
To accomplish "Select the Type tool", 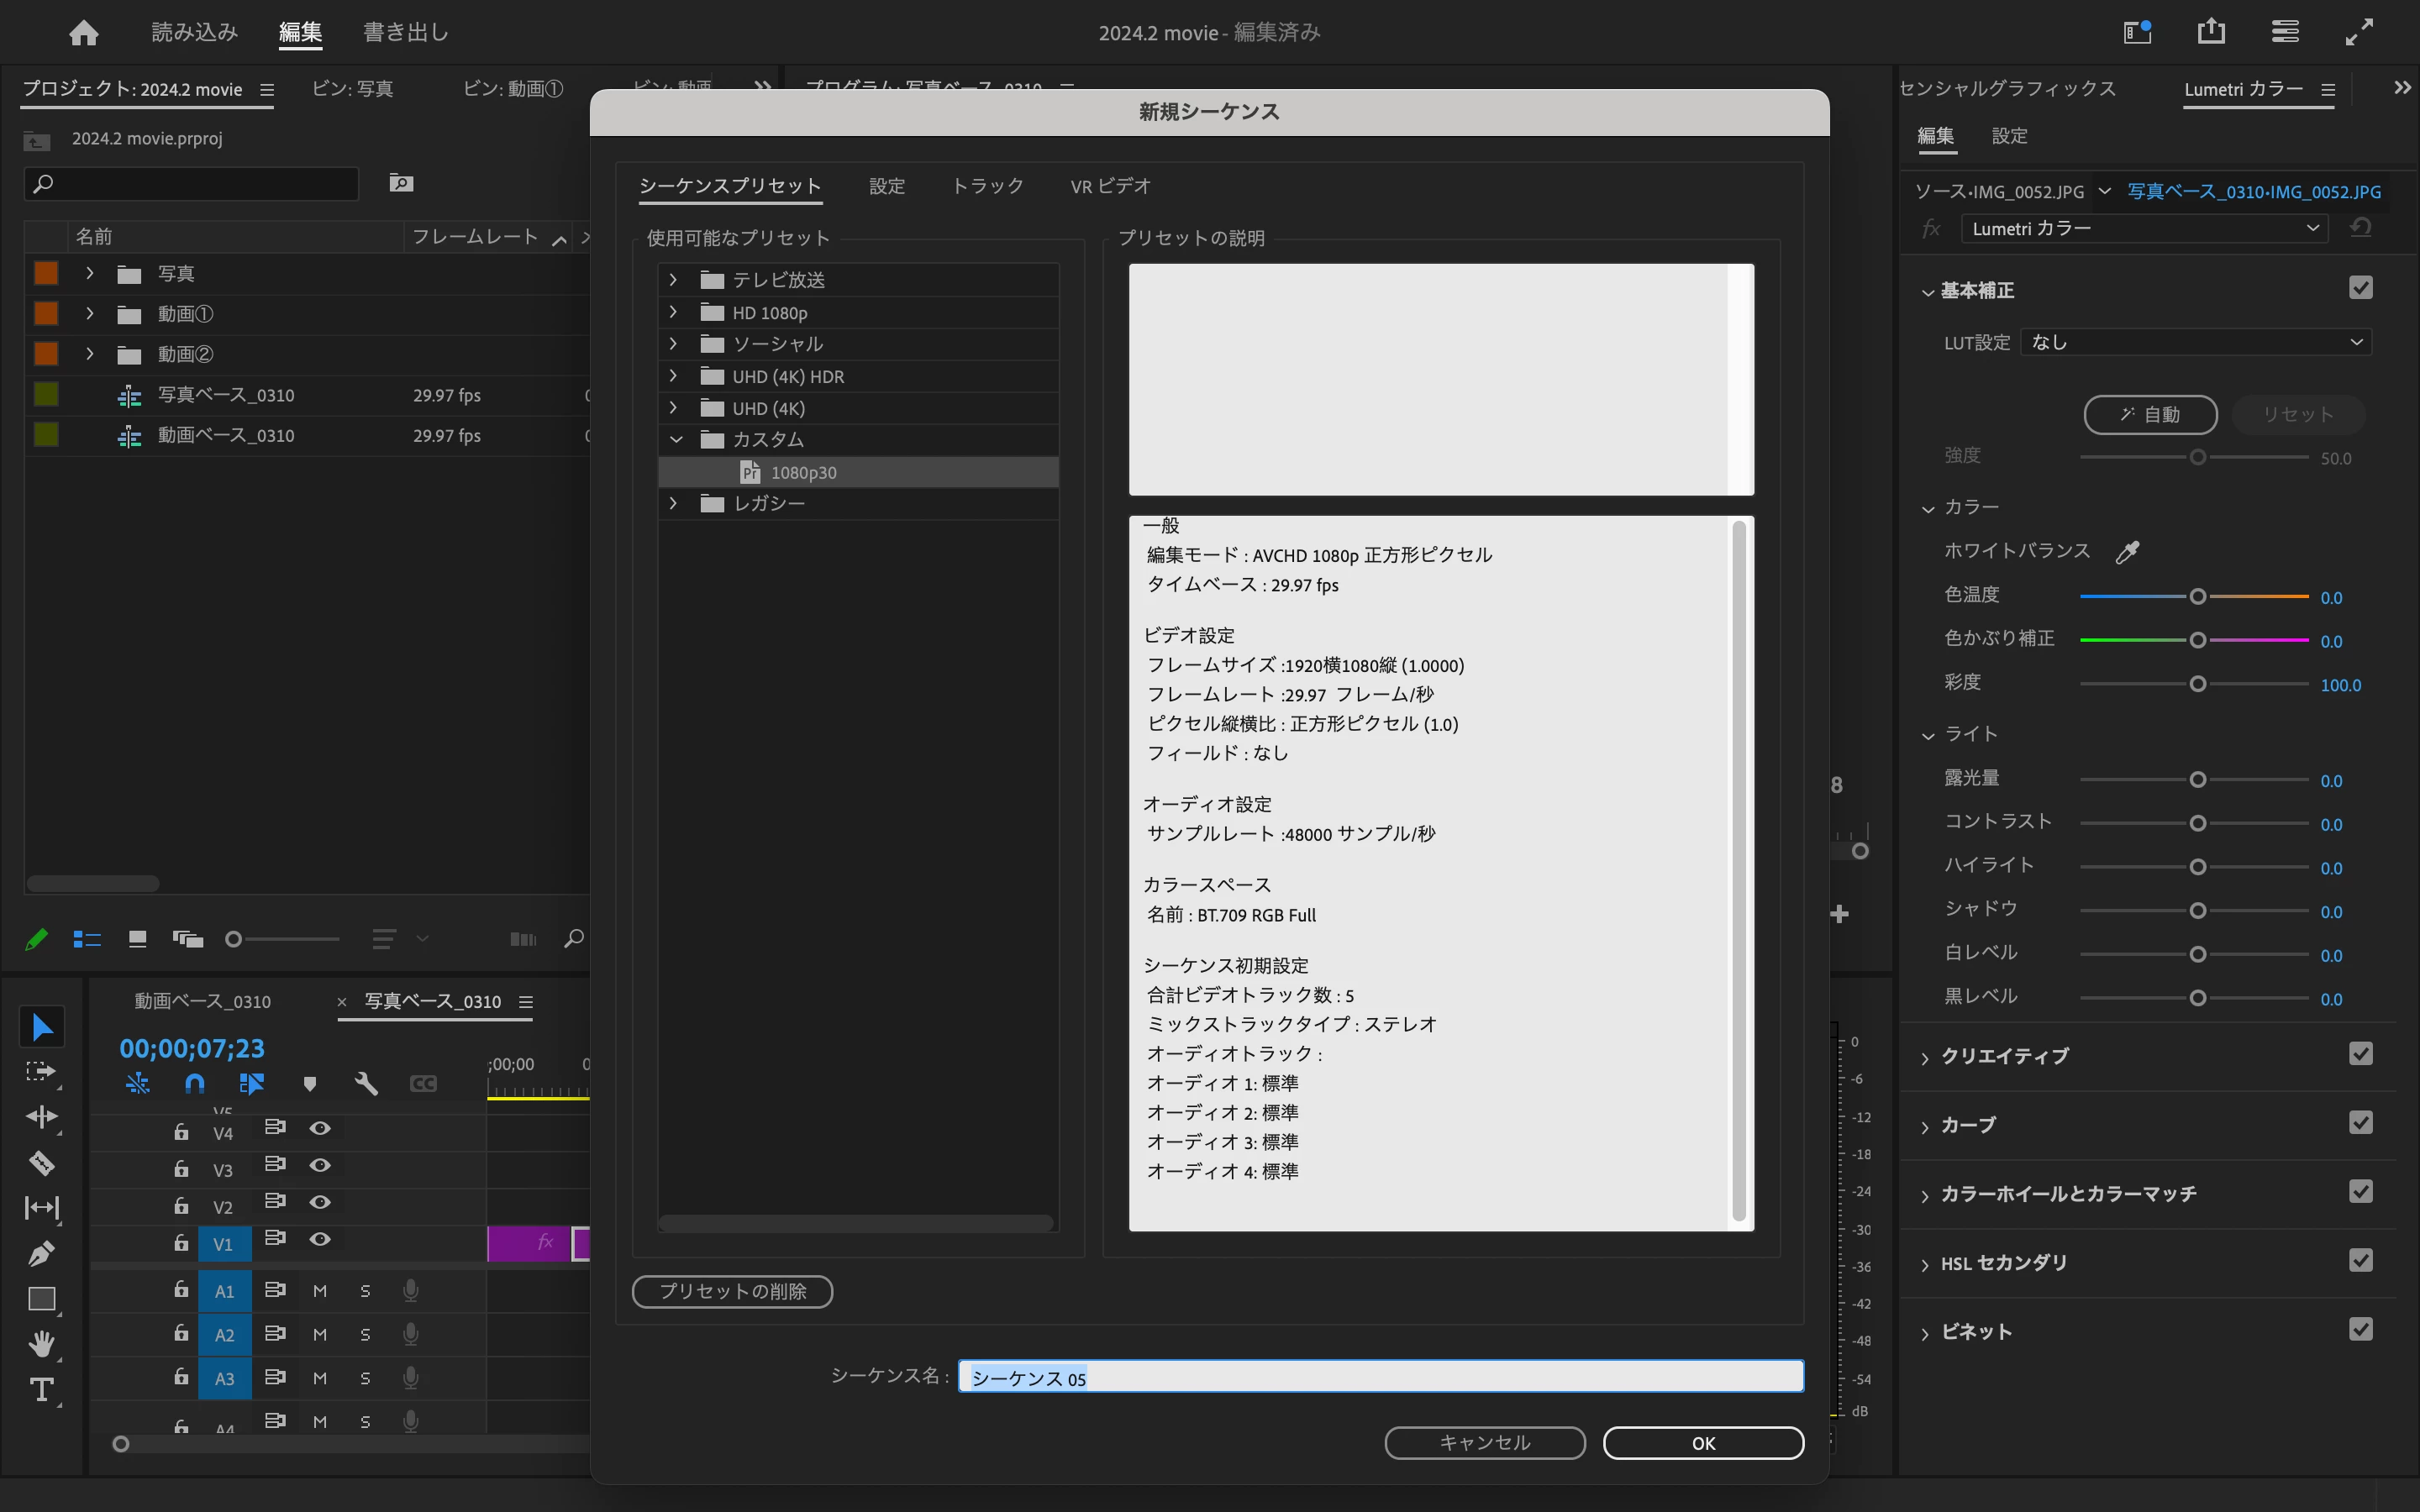I will click(x=41, y=1389).
